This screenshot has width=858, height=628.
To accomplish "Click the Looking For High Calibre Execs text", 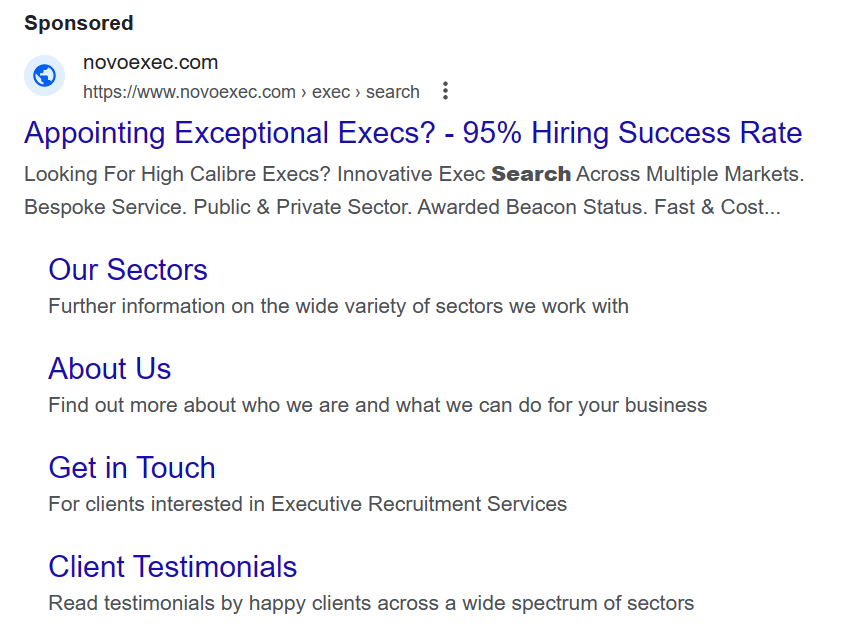I will click(x=177, y=174).
